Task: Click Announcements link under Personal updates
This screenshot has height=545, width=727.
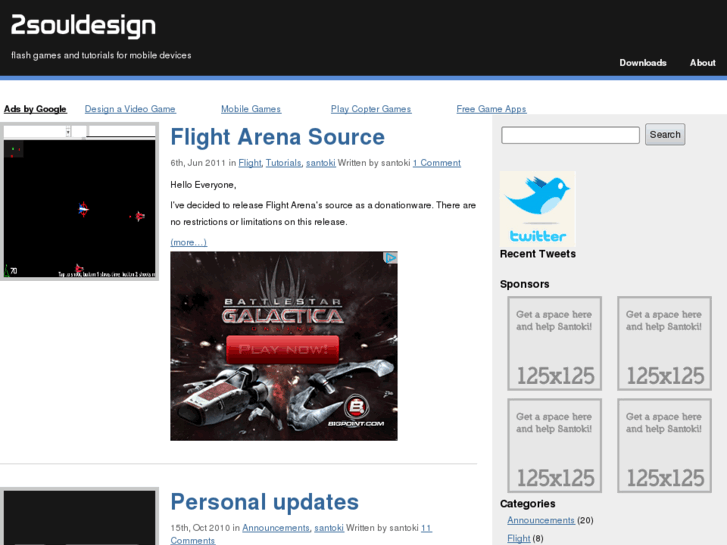Action: [275, 528]
